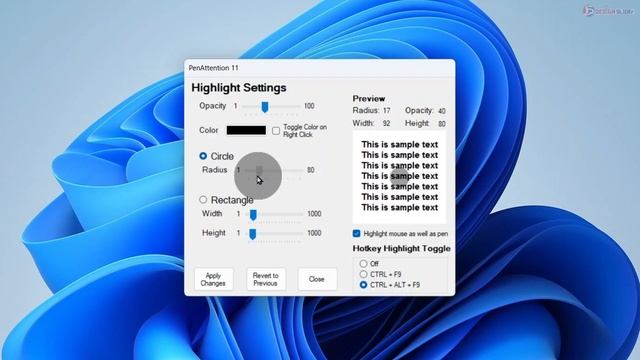Click the preview Radius value 17
Image resolution: width=640 pixels, height=360 pixels.
(x=387, y=111)
